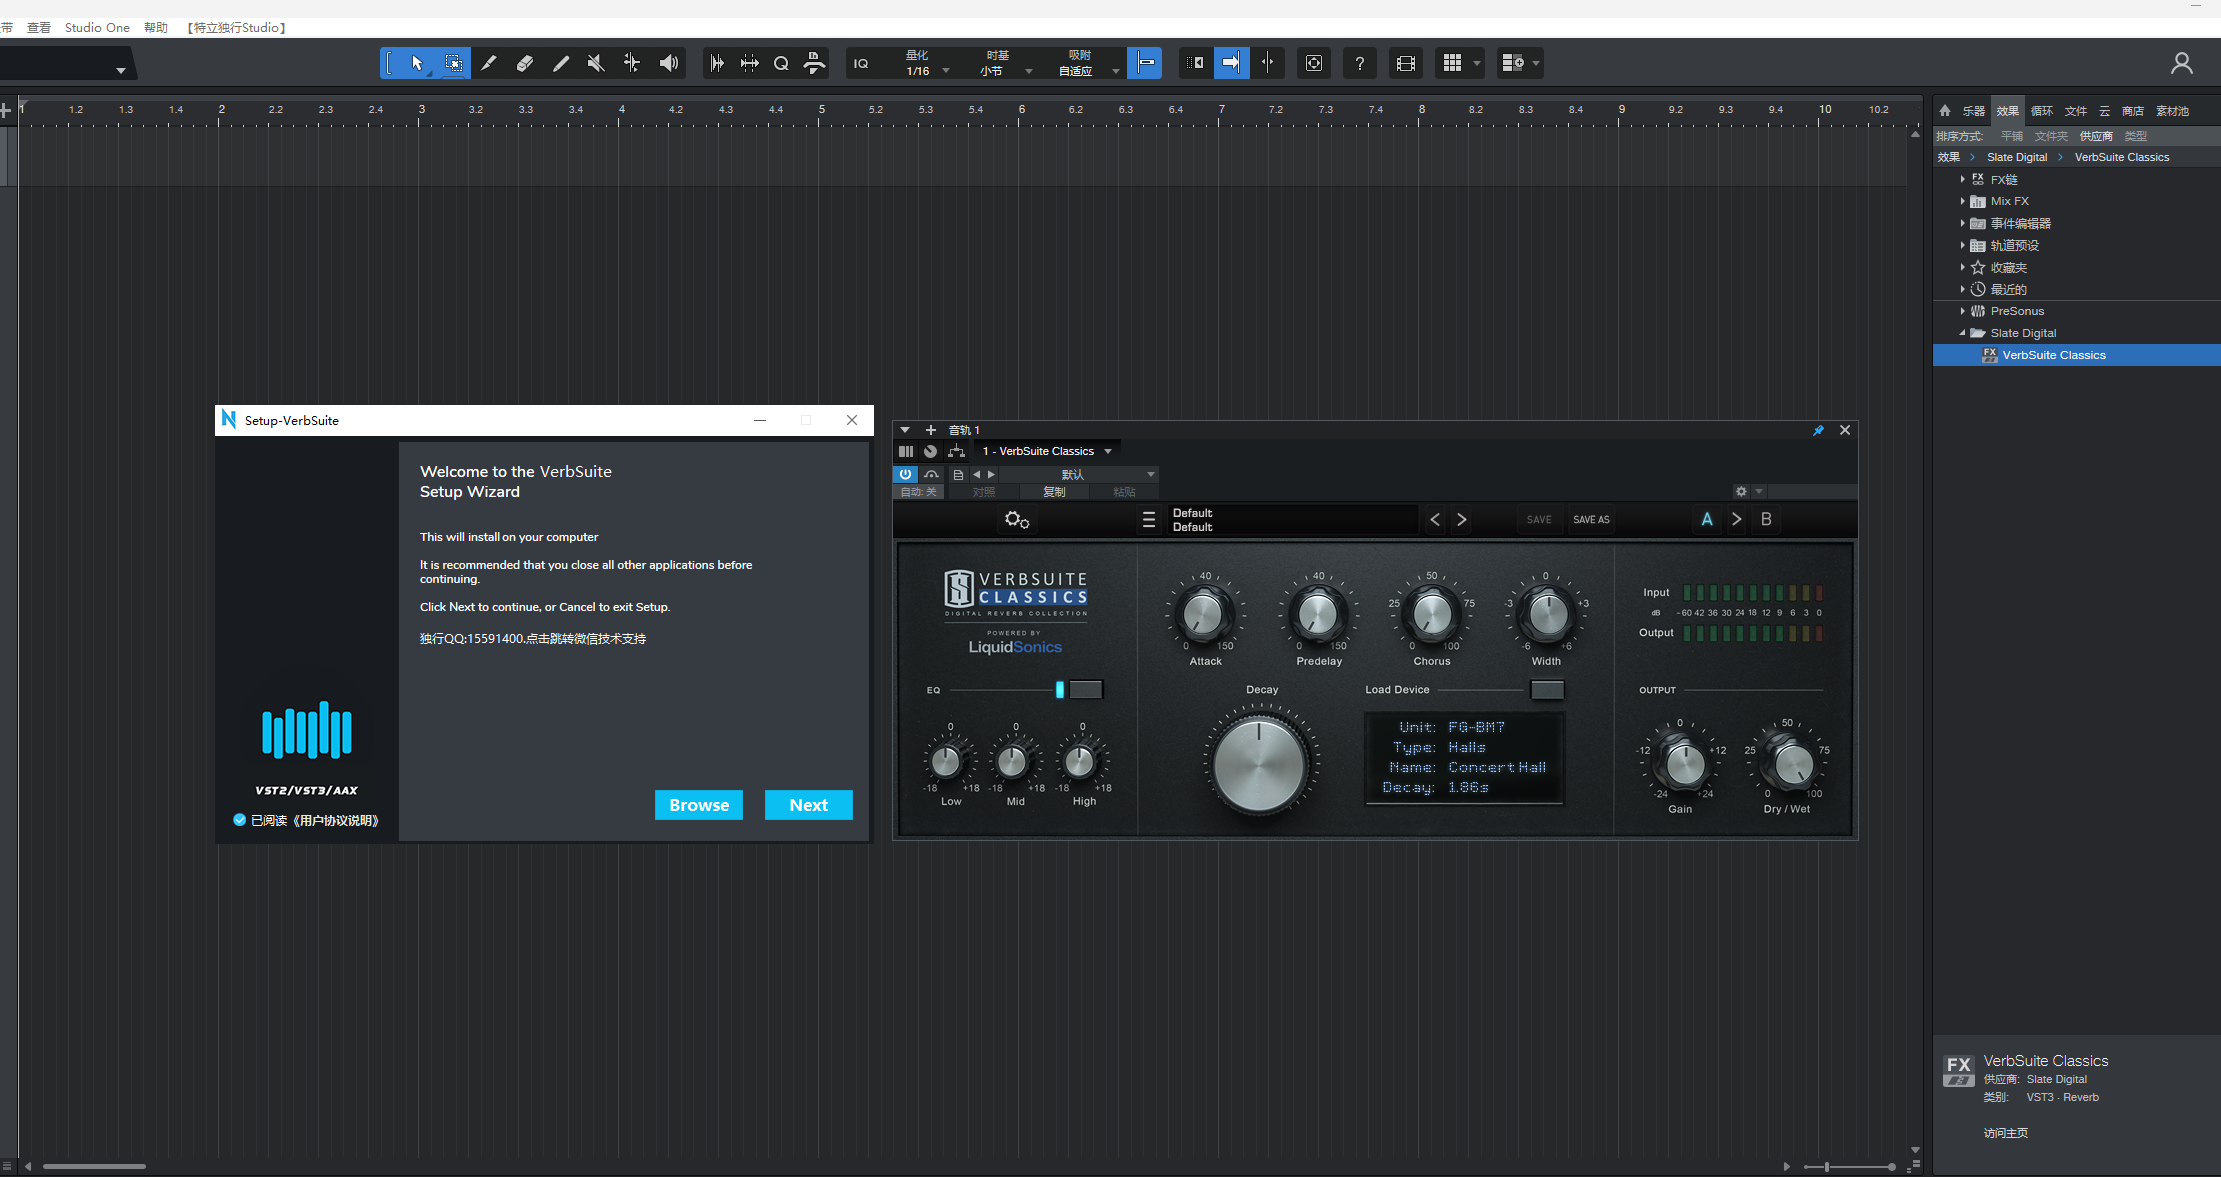Select the Listen speaker tool
Viewport: 2221px width, 1177px height.
(668, 63)
